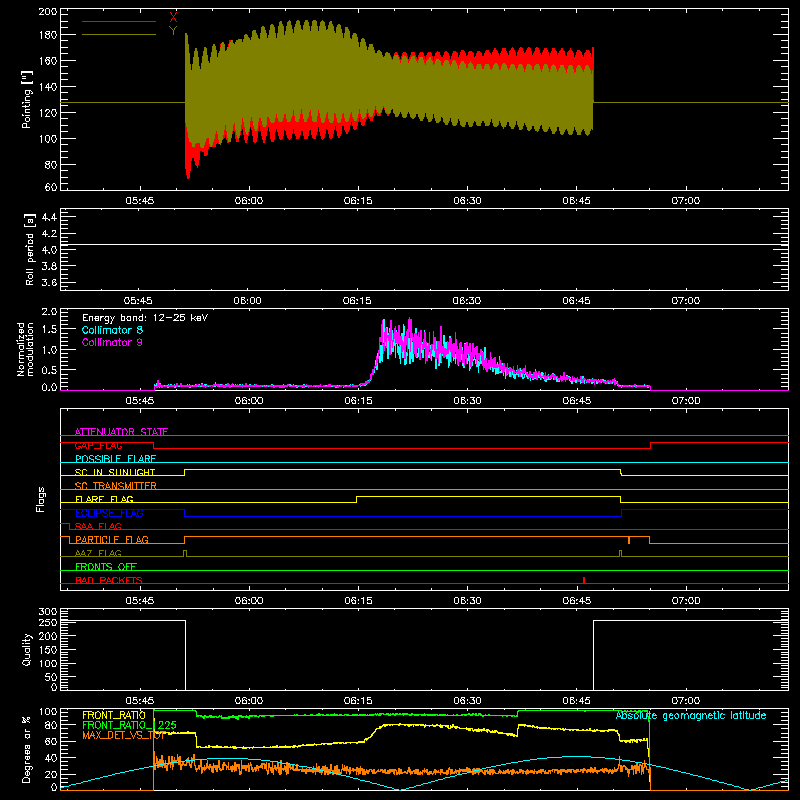Click the 06:00 tick label under the Roll period plot
800x800 pixels.
(x=247, y=301)
